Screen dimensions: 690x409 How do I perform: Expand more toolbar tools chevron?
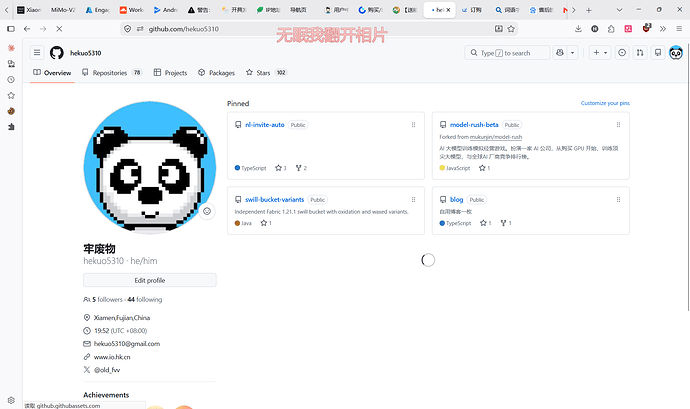pyautogui.click(x=663, y=29)
